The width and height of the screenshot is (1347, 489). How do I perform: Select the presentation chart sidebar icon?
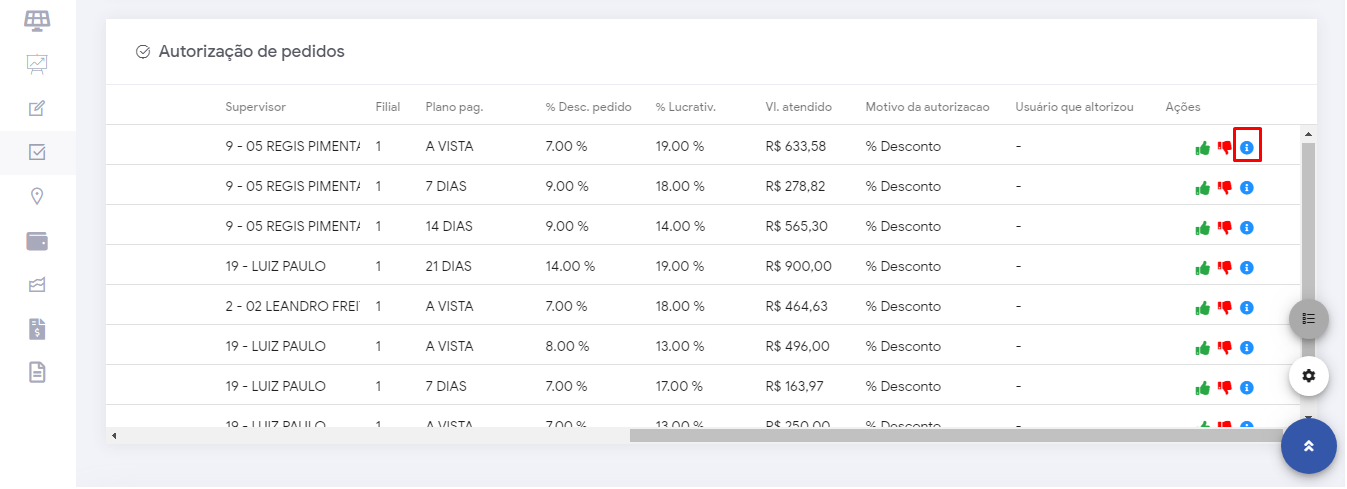pyautogui.click(x=37, y=64)
